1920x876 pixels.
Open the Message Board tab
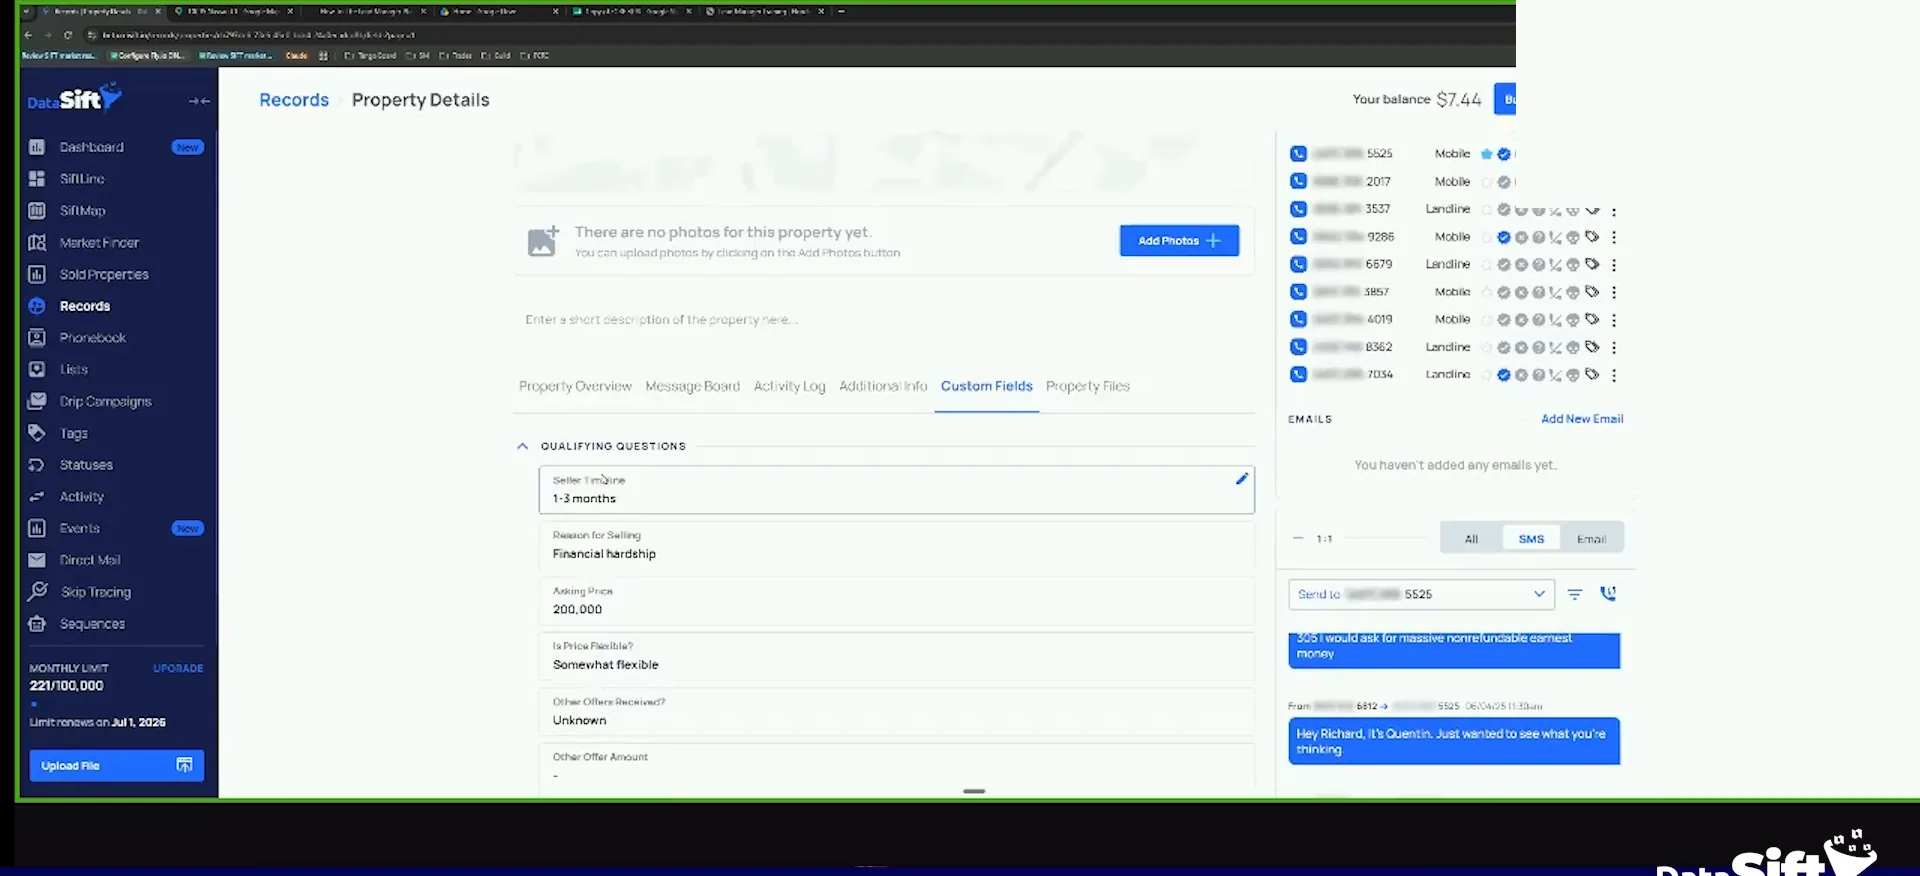693,386
